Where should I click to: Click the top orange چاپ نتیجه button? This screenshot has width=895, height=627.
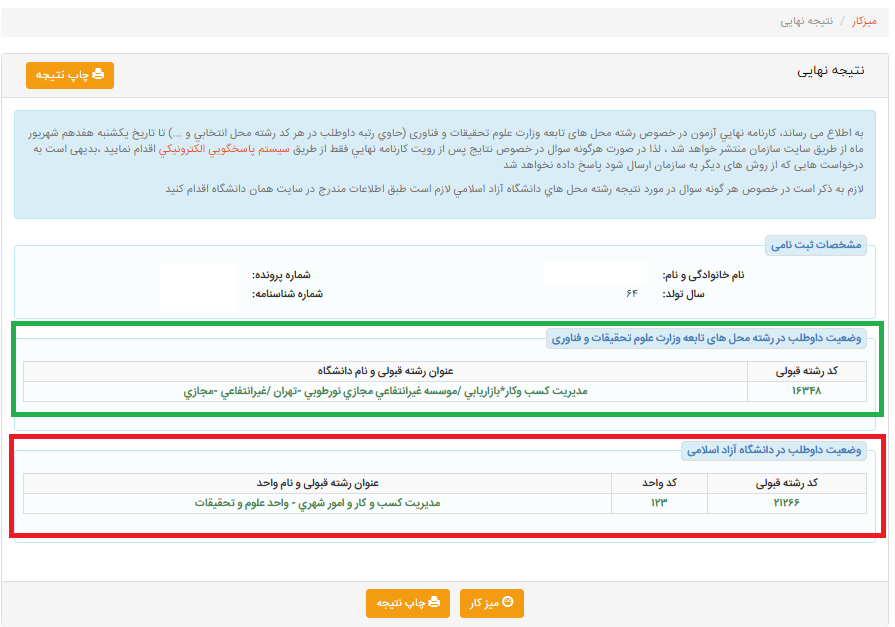[70, 75]
